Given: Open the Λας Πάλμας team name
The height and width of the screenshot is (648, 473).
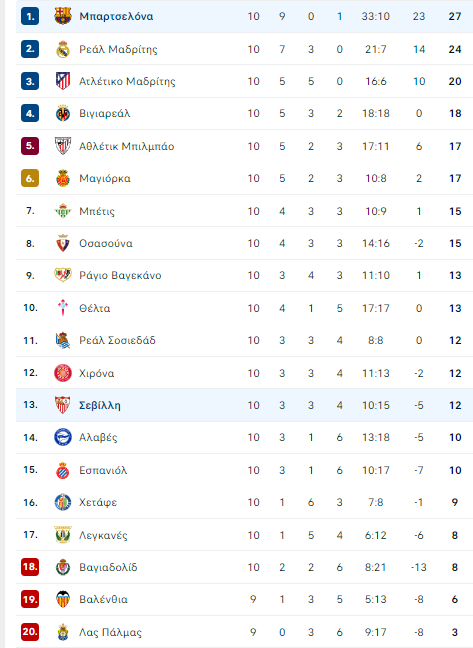Looking at the screenshot, I should click(x=110, y=632).
